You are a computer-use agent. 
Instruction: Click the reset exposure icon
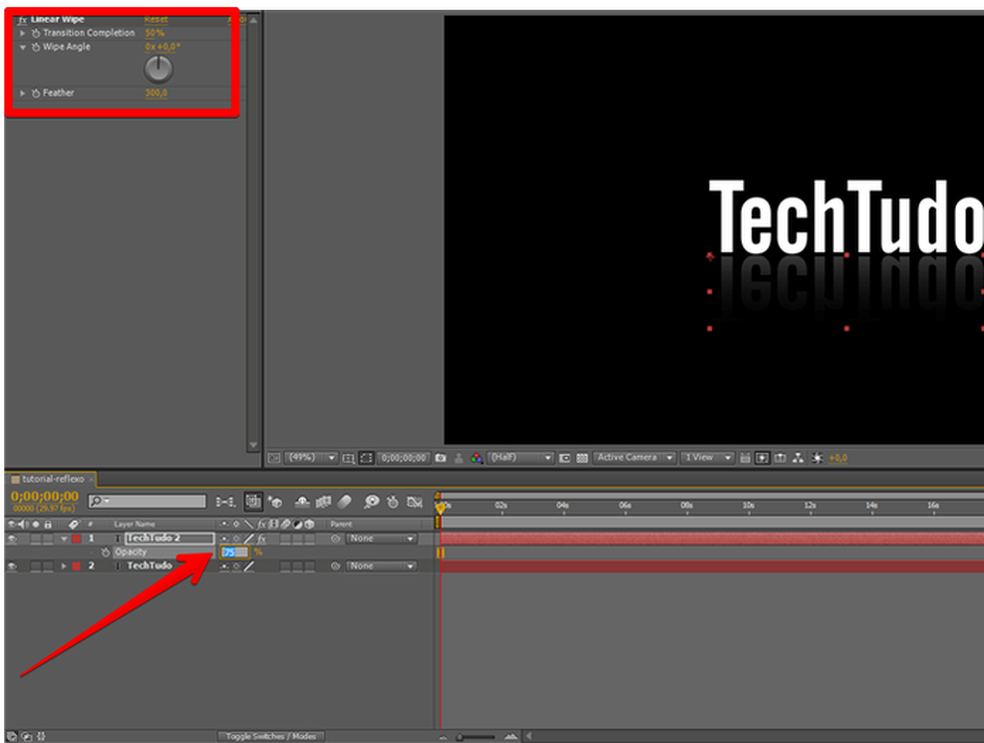pos(817,458)
